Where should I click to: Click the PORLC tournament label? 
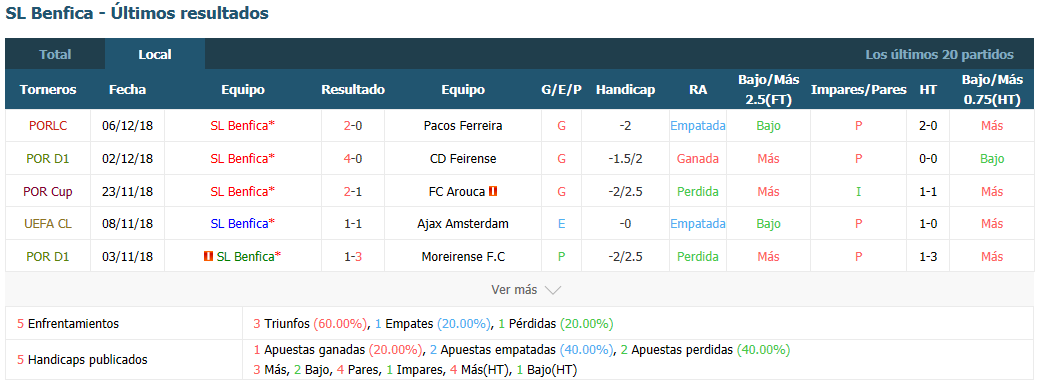pos(48,125)
